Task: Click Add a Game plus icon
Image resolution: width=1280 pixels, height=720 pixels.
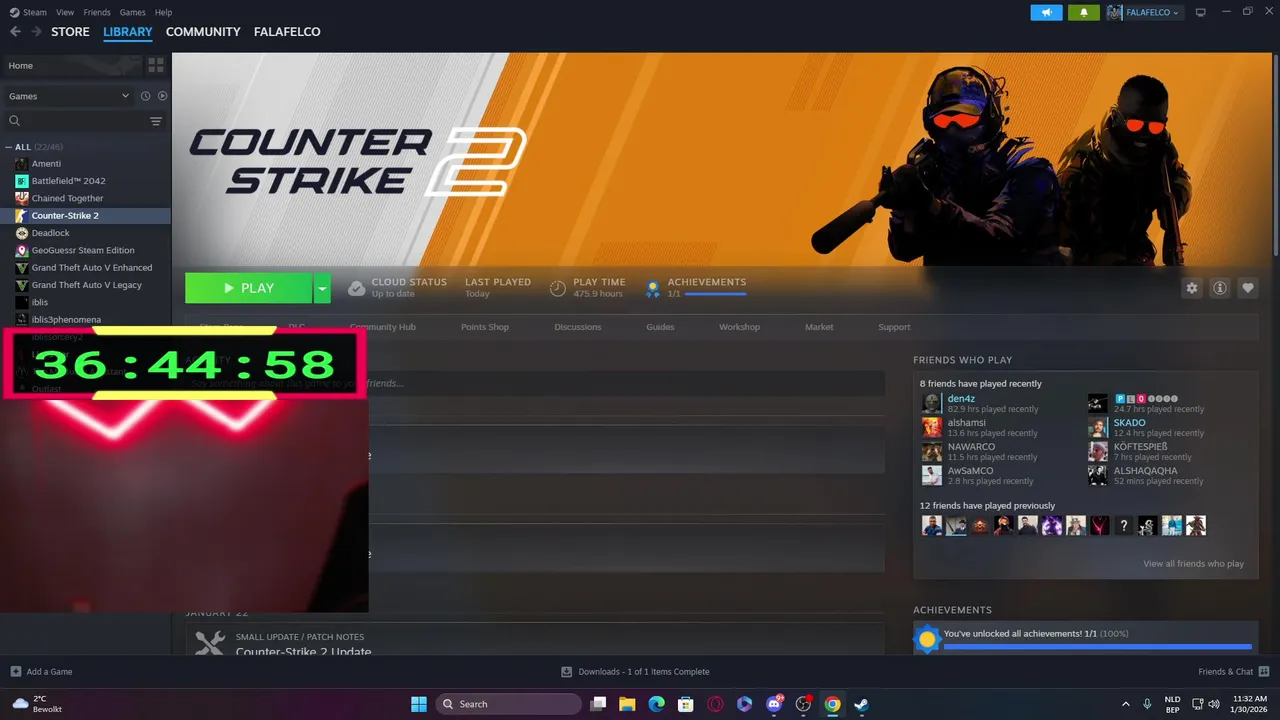Action: click(15, 671)
